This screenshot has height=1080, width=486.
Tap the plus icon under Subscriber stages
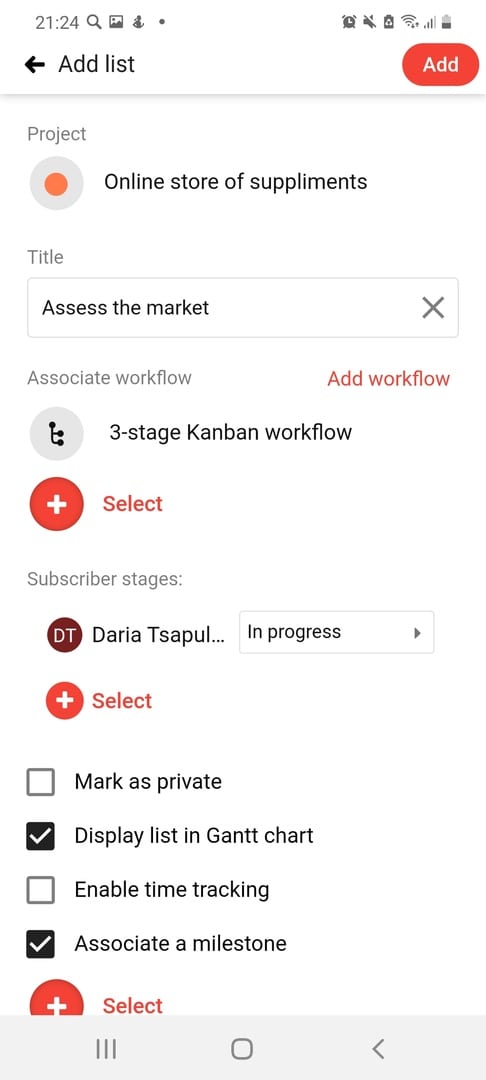click(65, 700)
